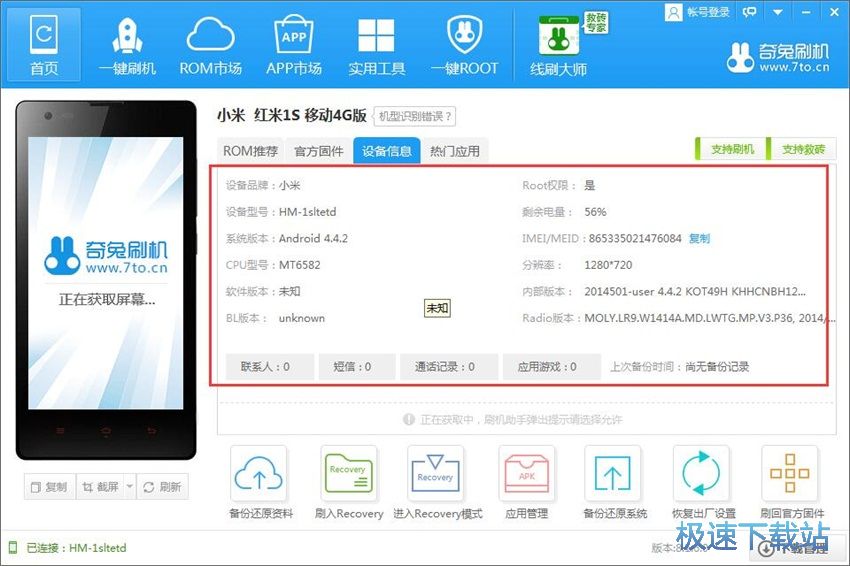Open 刷入Recovery folder icon
This screenshot has height=566, width=850.
349,473
